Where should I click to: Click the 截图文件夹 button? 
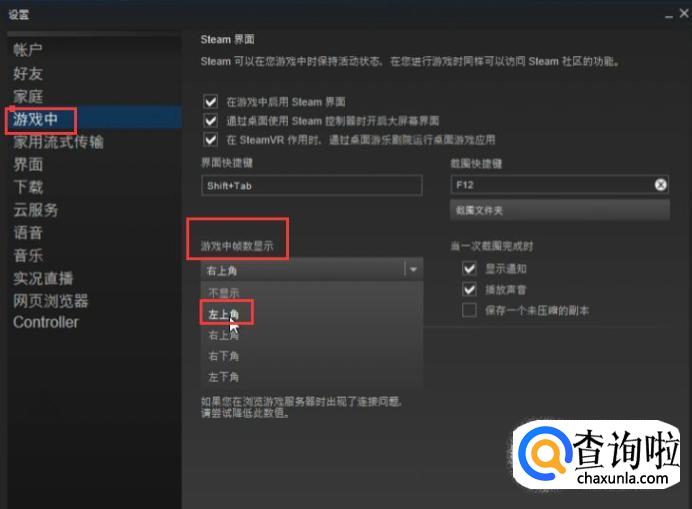click(x=560, y=210)
